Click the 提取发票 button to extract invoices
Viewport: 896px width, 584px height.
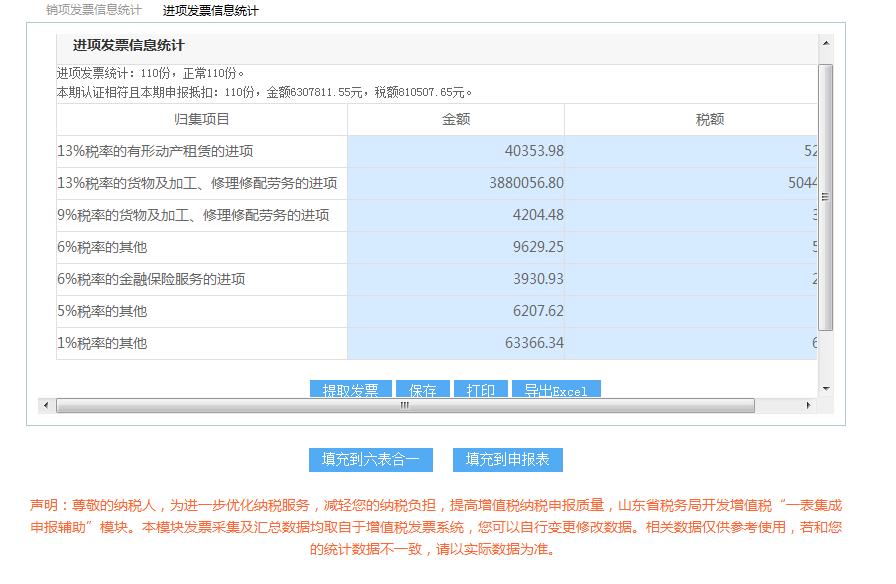click(352, 389)
